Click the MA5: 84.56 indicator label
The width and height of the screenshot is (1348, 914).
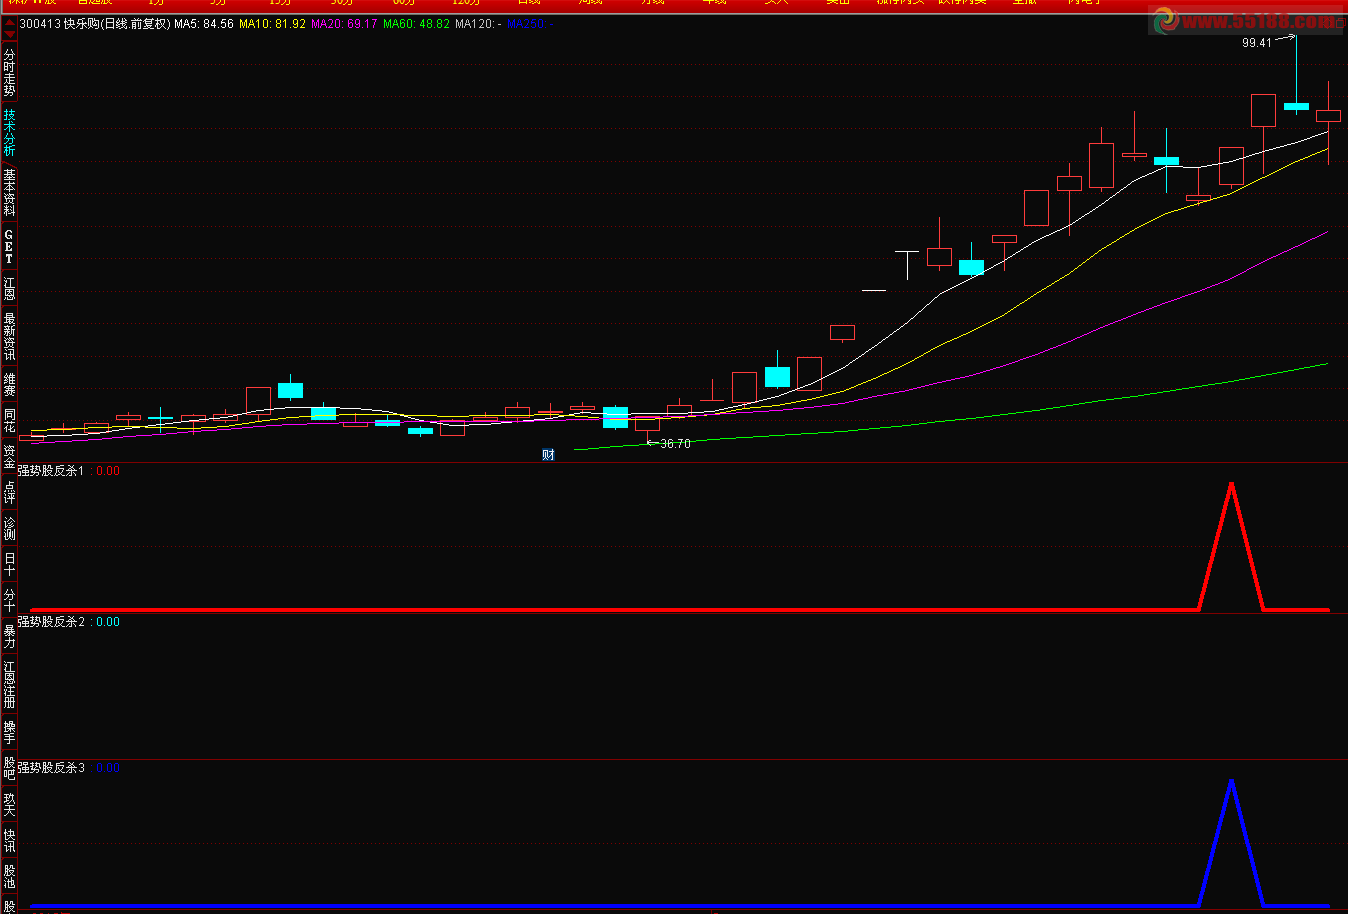pos(204,24)
